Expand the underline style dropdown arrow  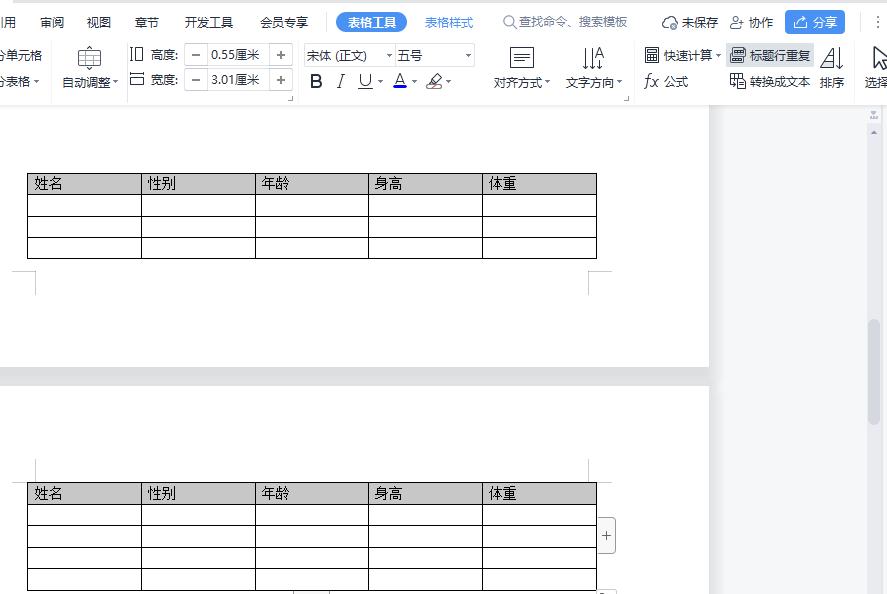(x=381, y=82)
